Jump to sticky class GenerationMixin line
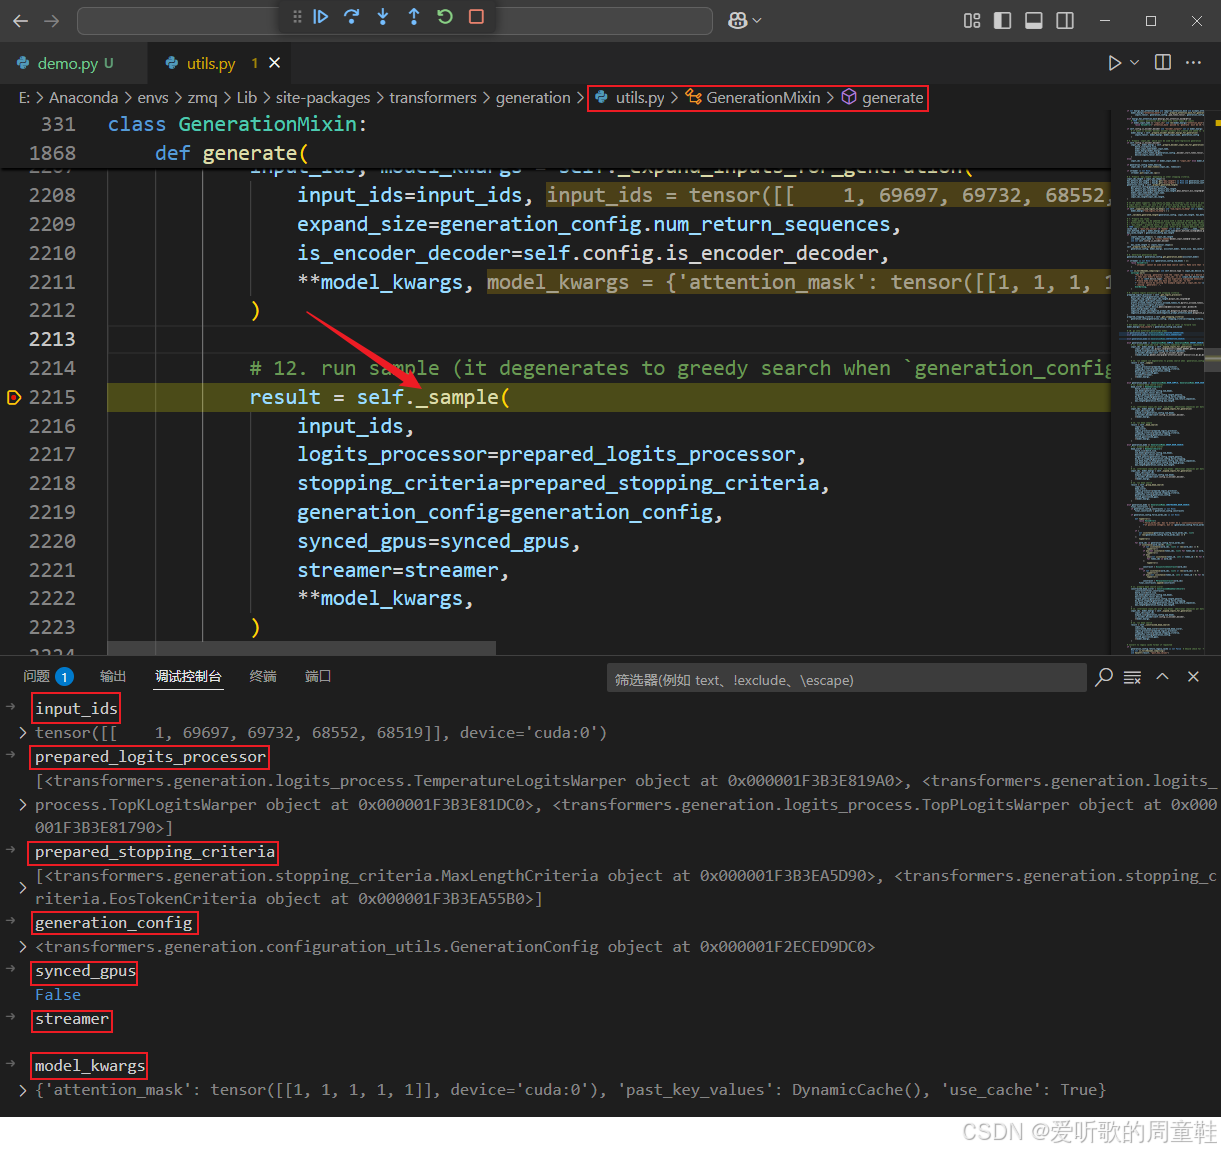Screen dimensions: 1221x1151 click(238, 124)
